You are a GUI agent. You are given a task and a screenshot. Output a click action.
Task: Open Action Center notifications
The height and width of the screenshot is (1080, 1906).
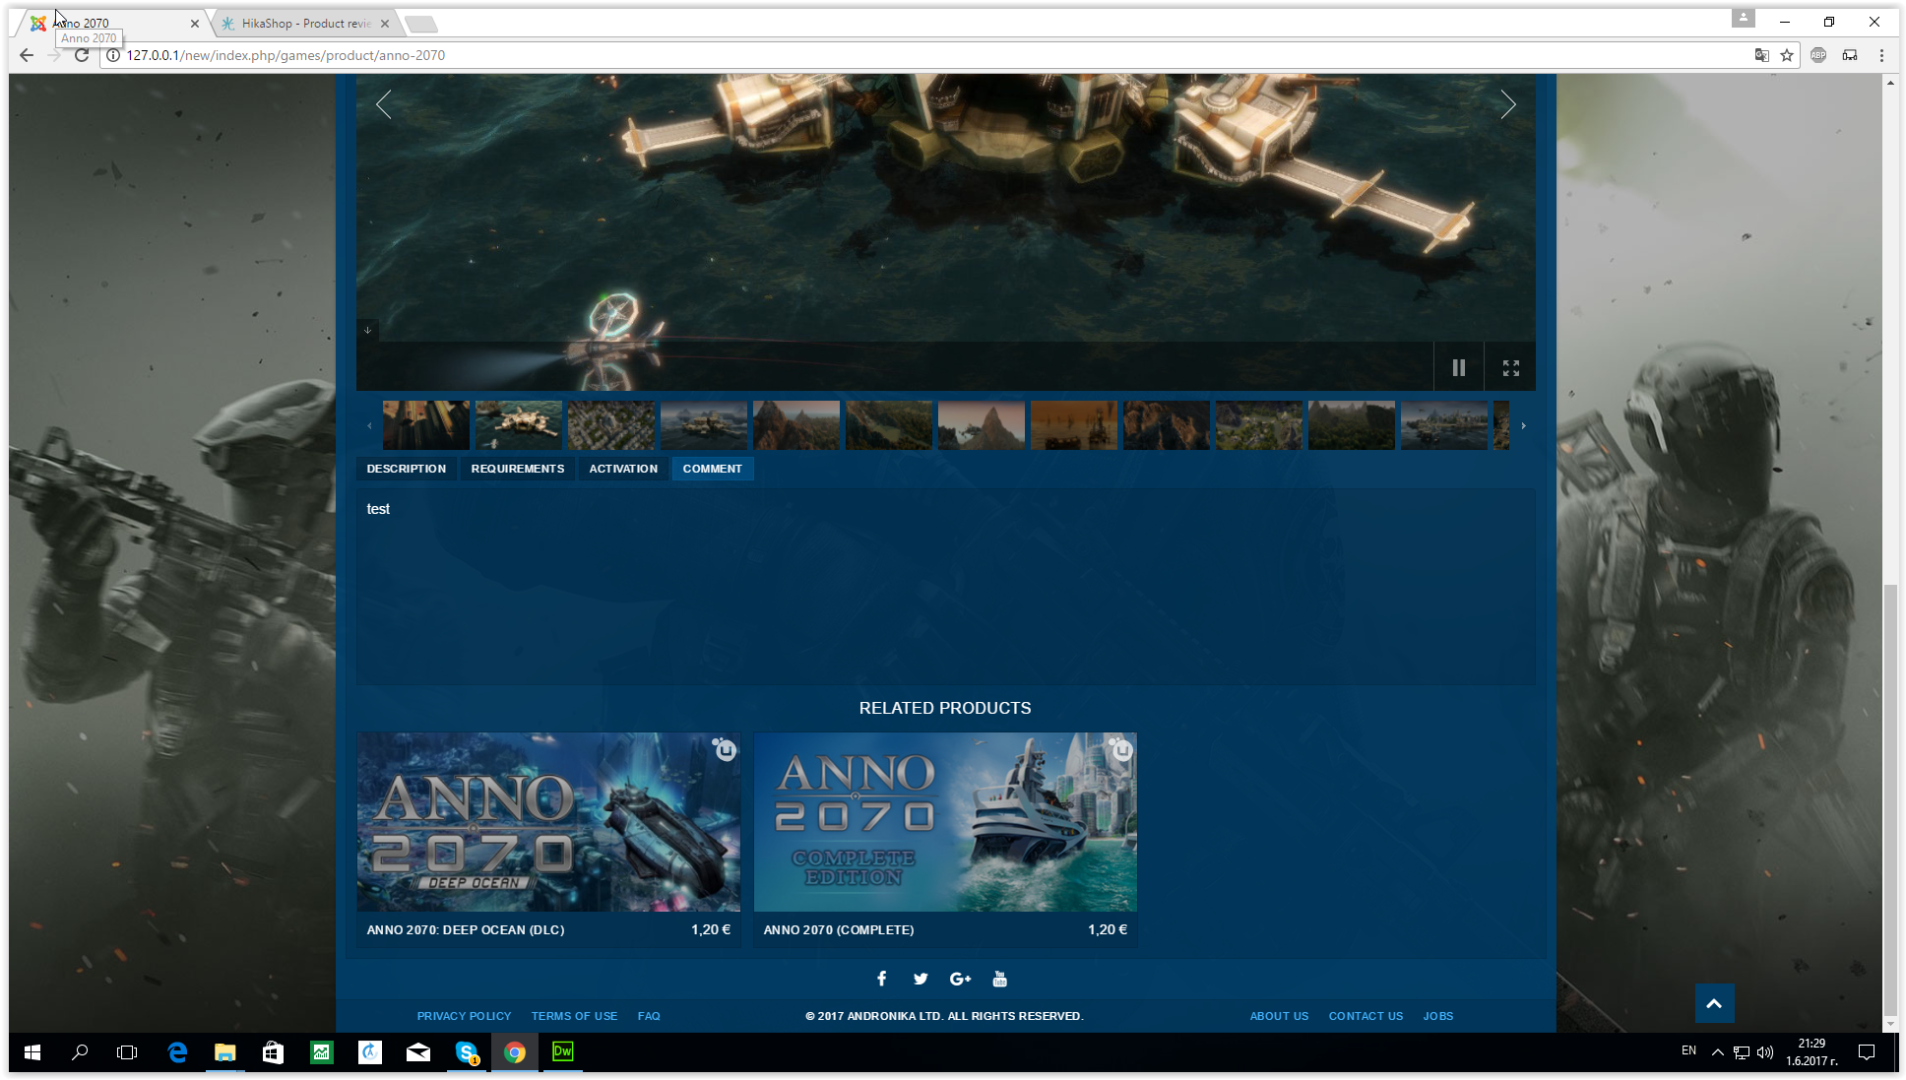[x=1866, y=1052]
